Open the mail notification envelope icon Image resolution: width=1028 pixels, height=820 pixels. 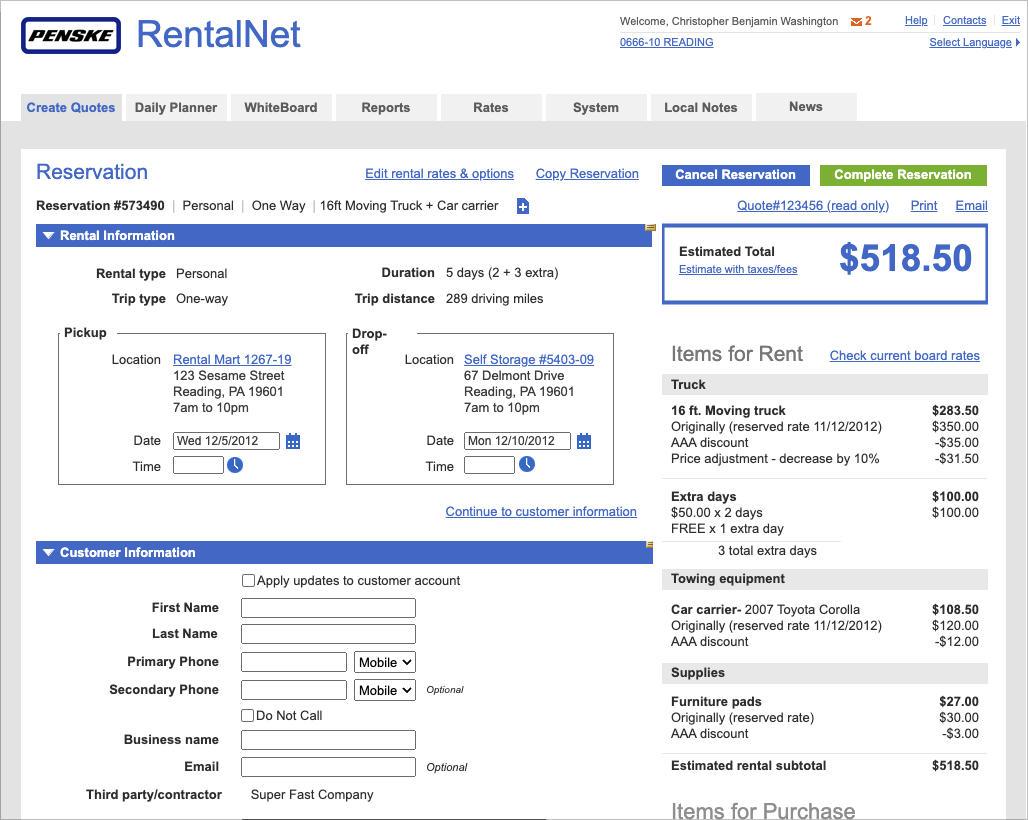pos(856,22)
